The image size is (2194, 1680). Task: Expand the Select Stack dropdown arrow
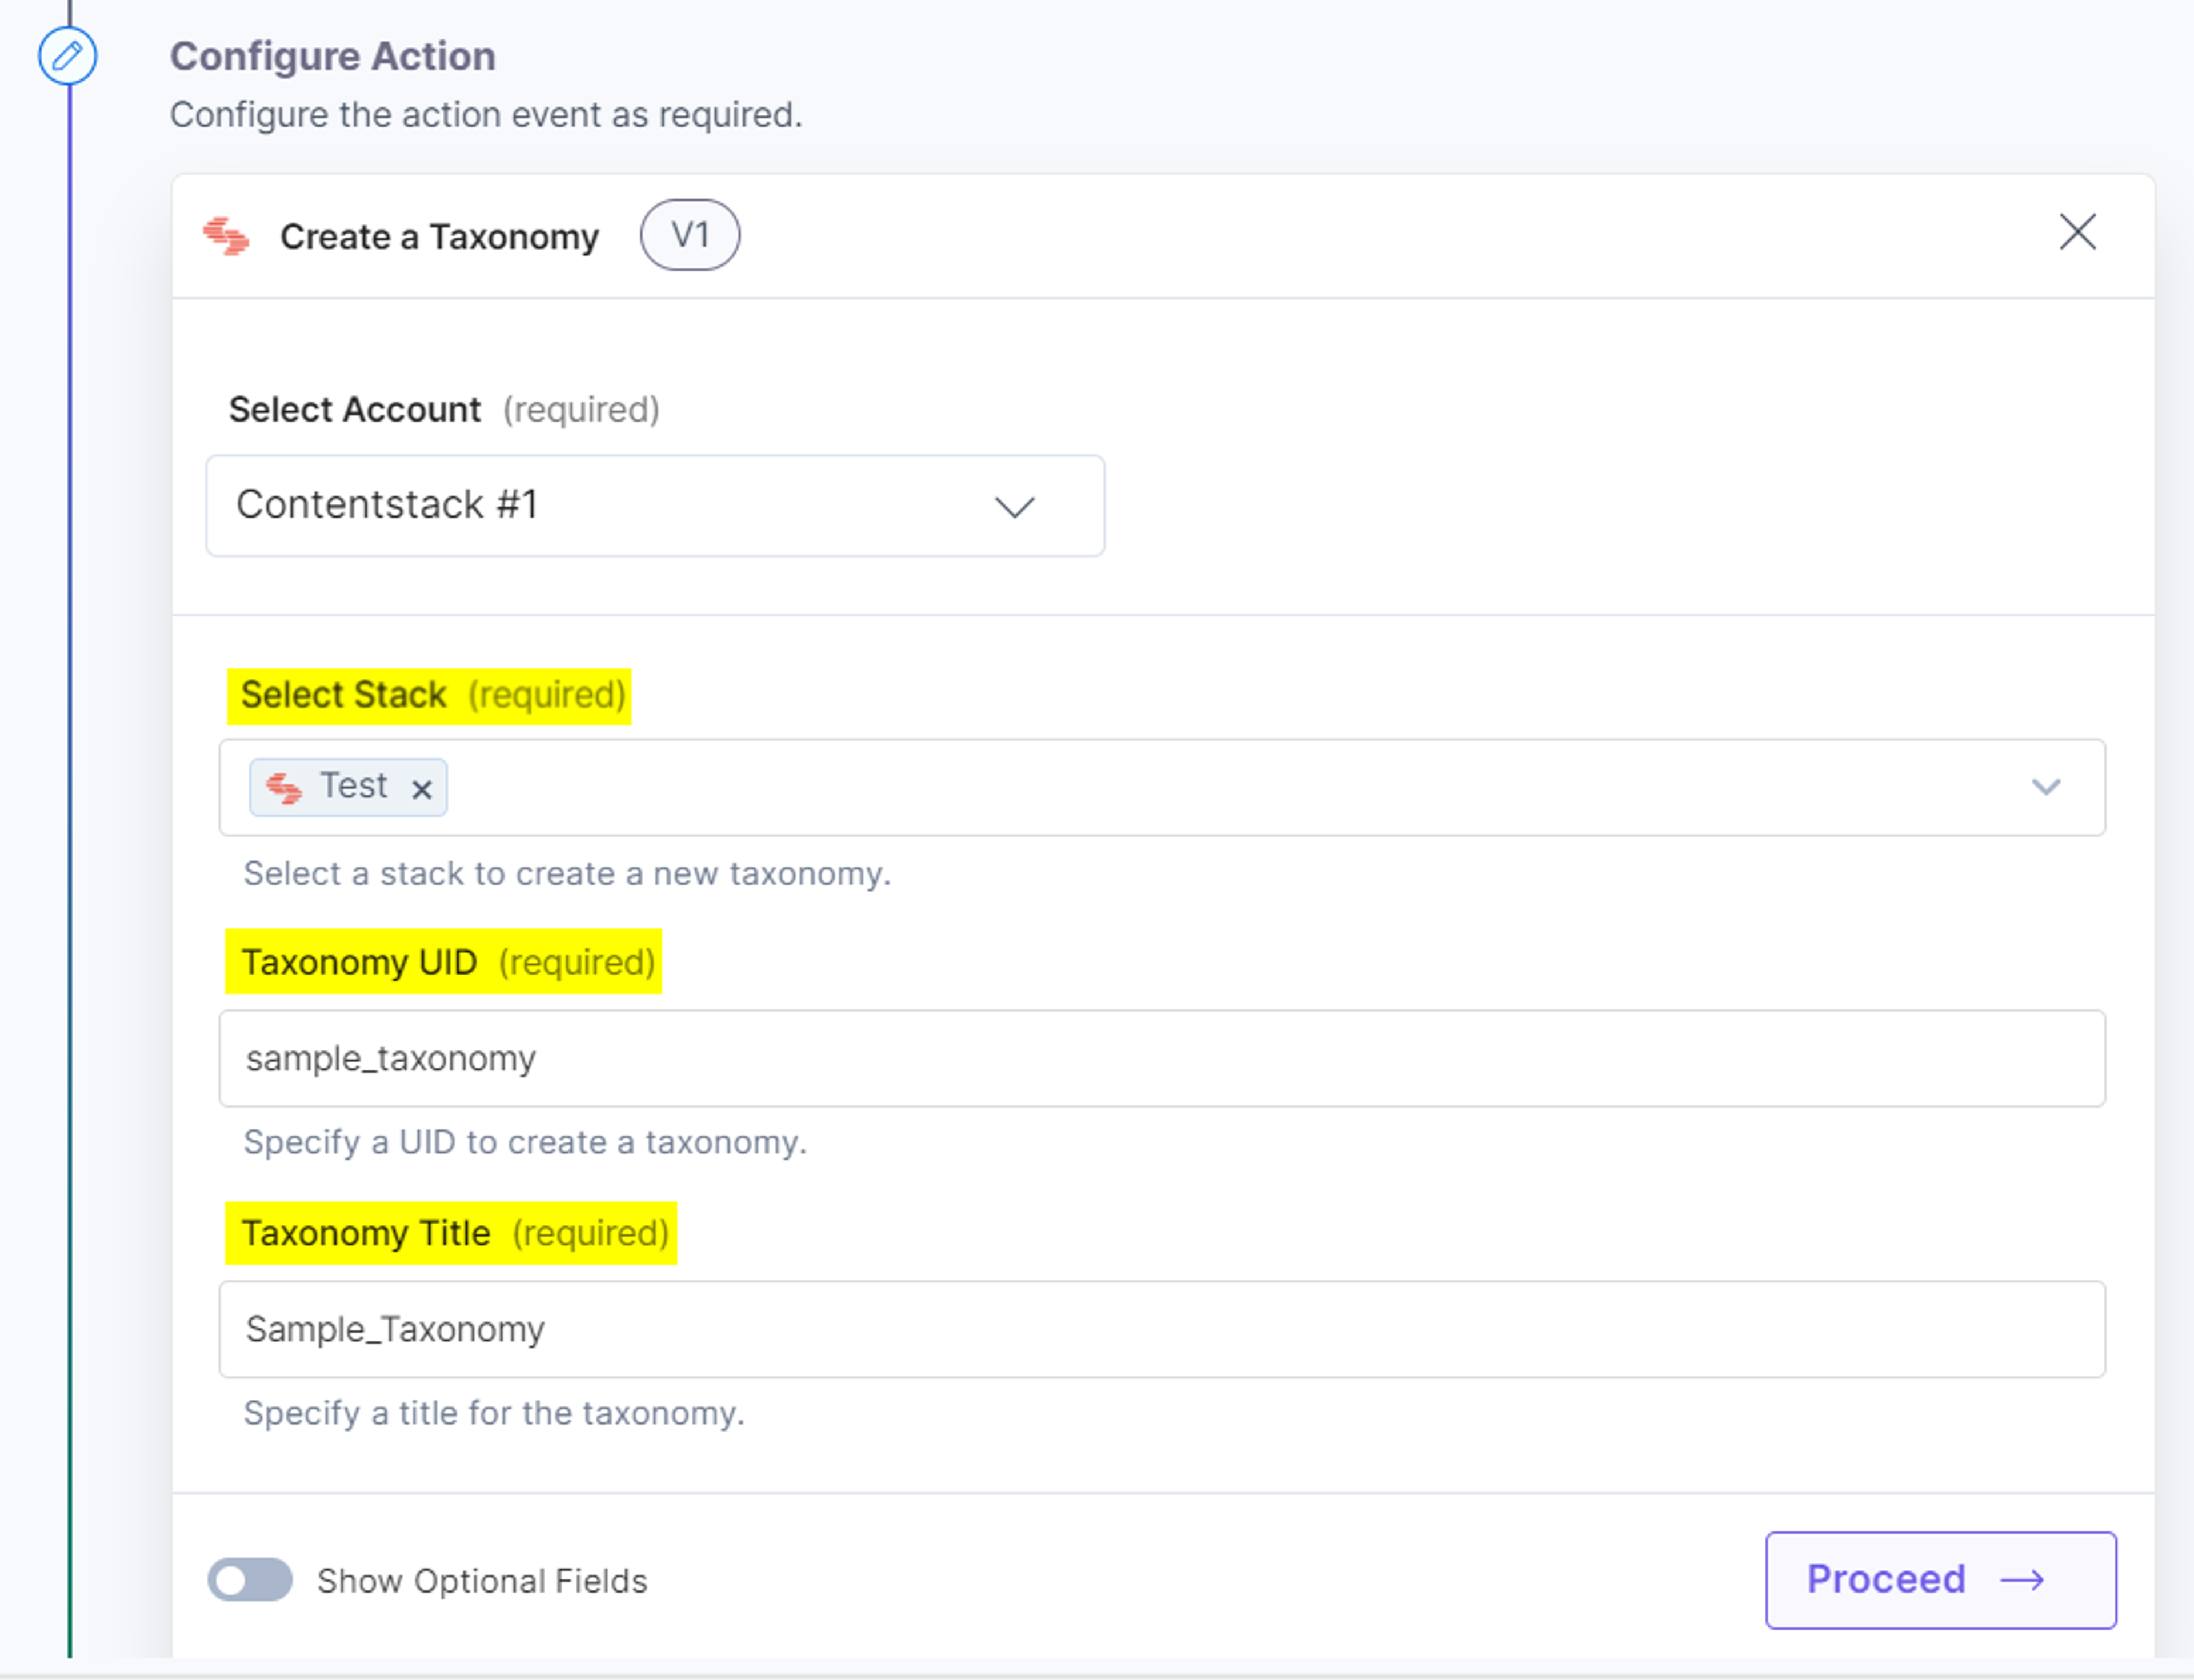point(2046,787)
